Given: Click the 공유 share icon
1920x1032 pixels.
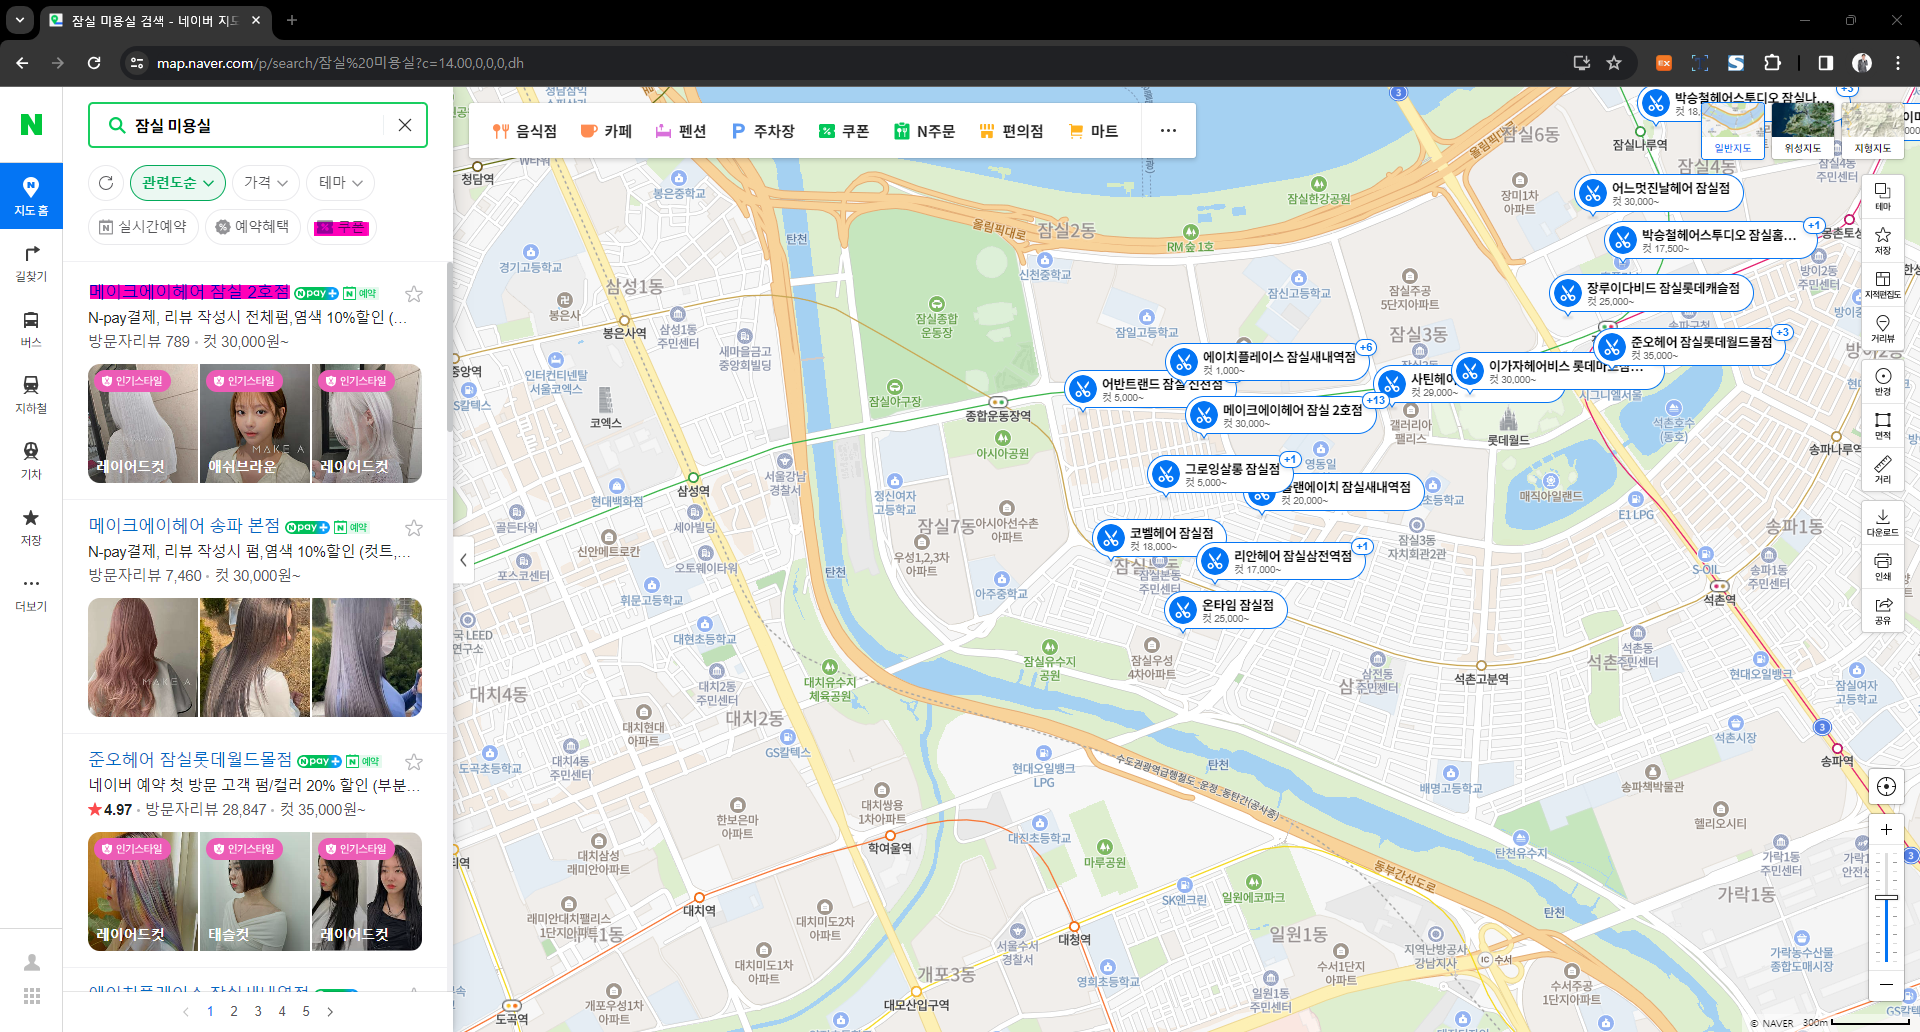Looking at the screenshot, I should click(x=1883, y=610).
